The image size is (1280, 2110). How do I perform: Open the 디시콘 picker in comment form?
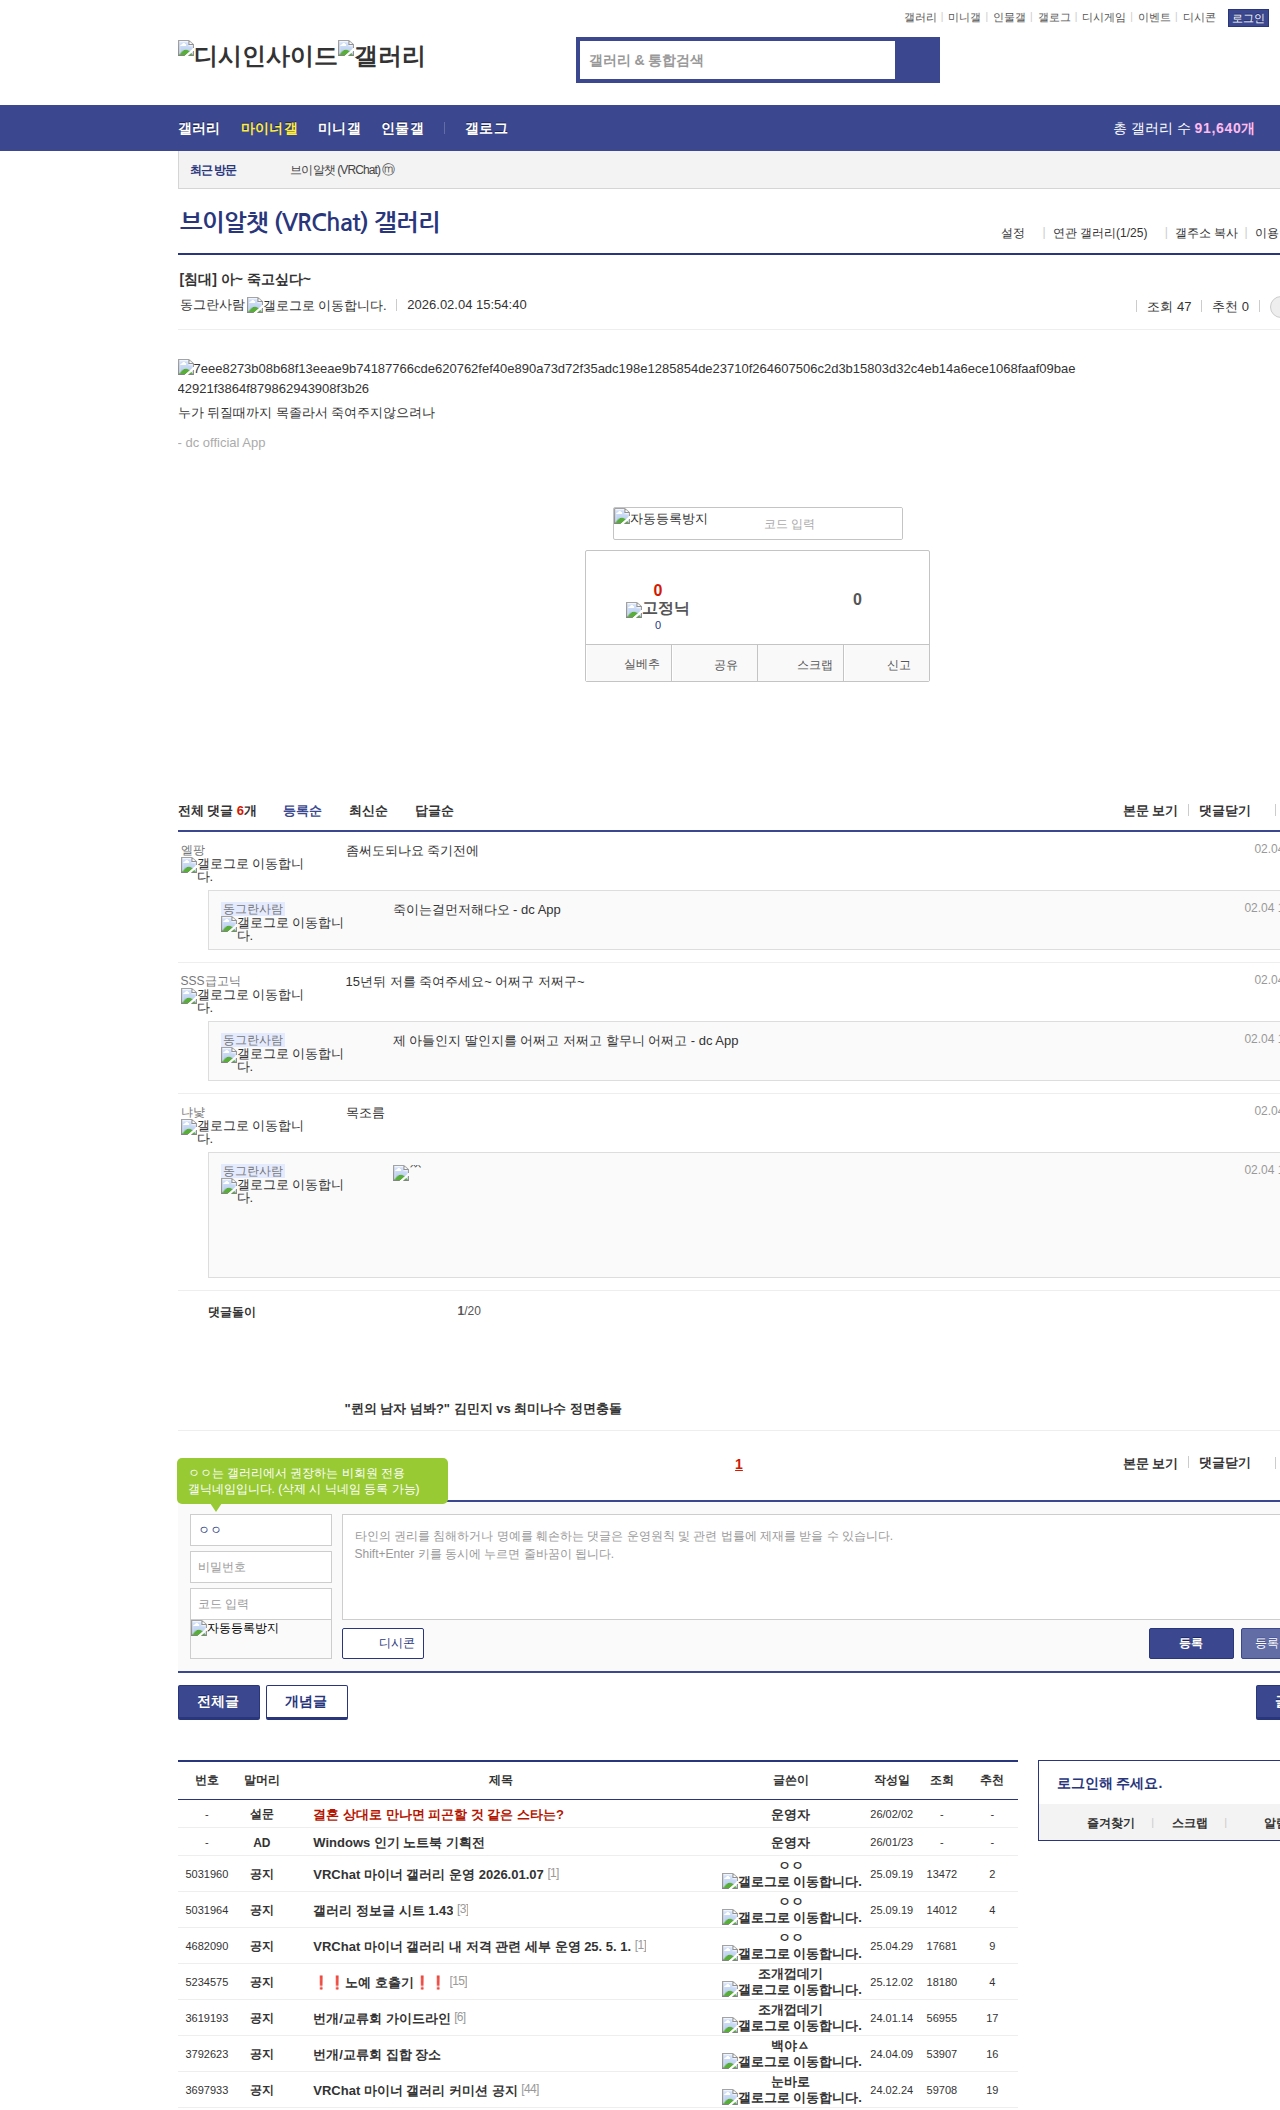(x=383, y=1643)
